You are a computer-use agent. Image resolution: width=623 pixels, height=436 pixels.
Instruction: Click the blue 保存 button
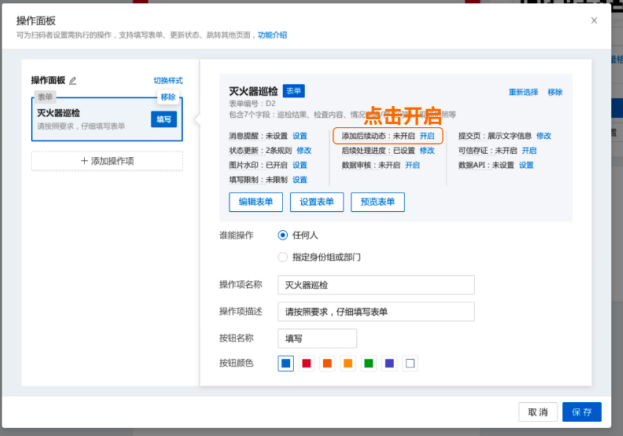pos(582,412)
